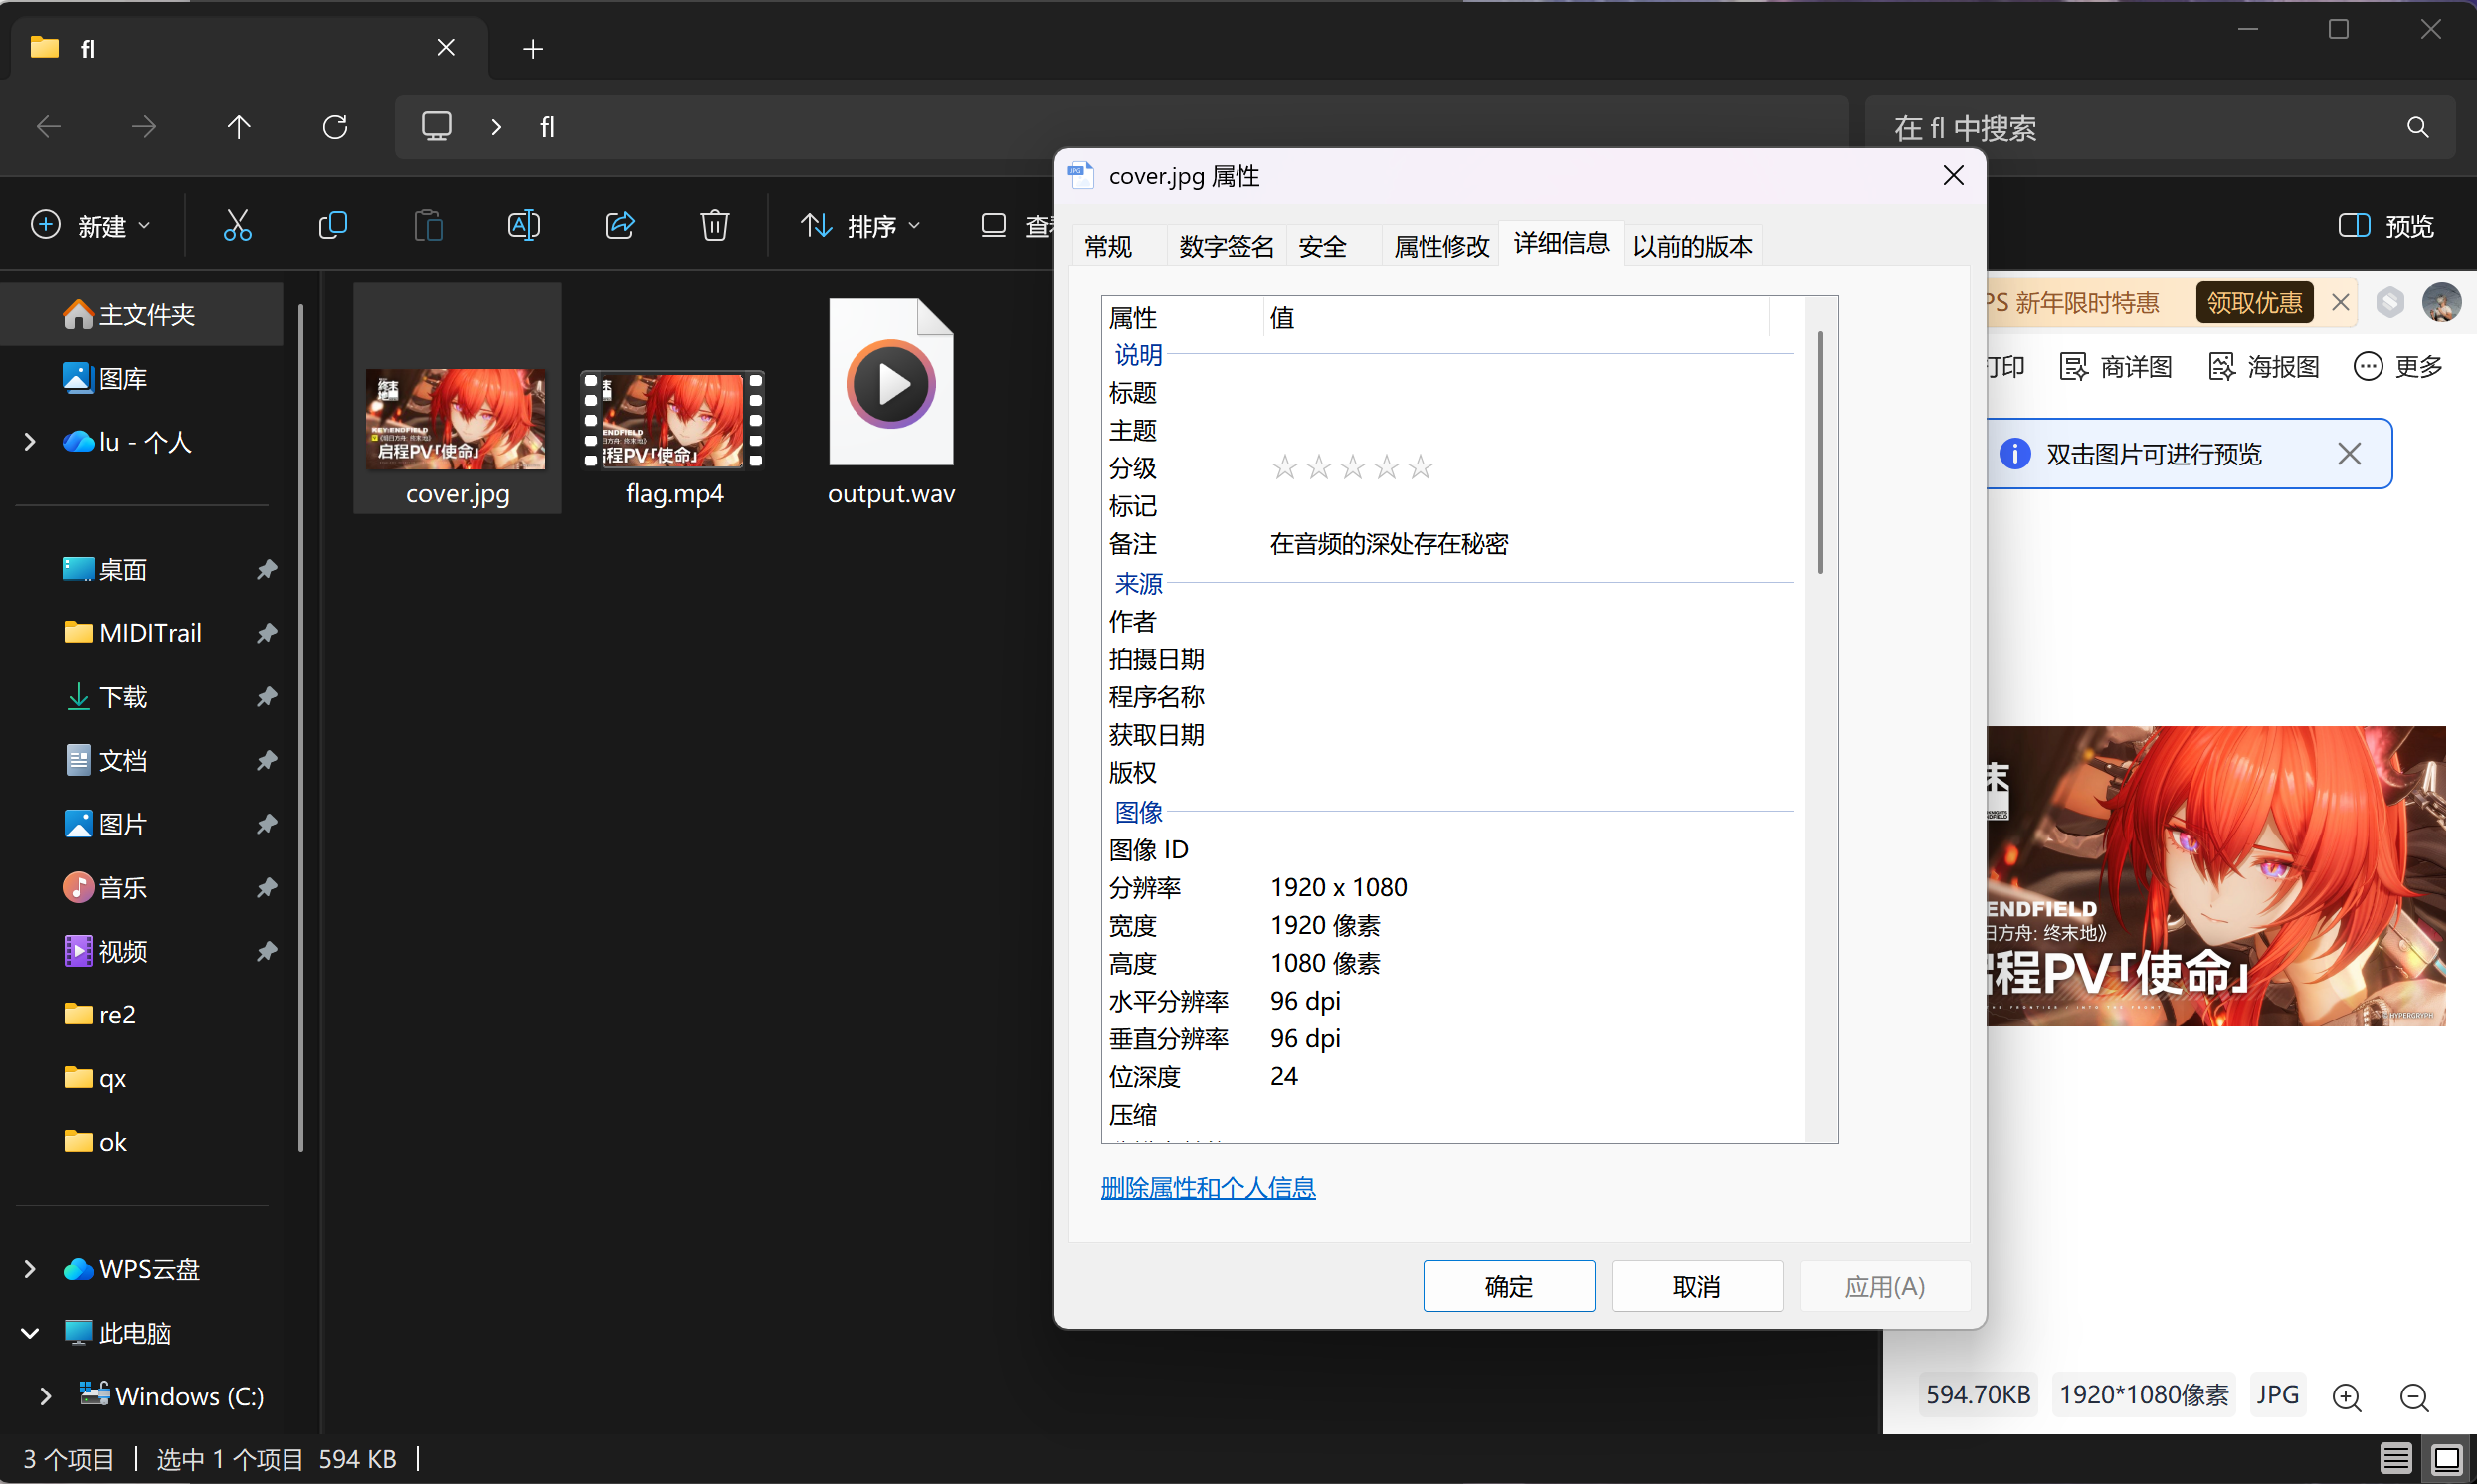
Task: Click the zoom out magnifier icon
Action: 2414,1396
